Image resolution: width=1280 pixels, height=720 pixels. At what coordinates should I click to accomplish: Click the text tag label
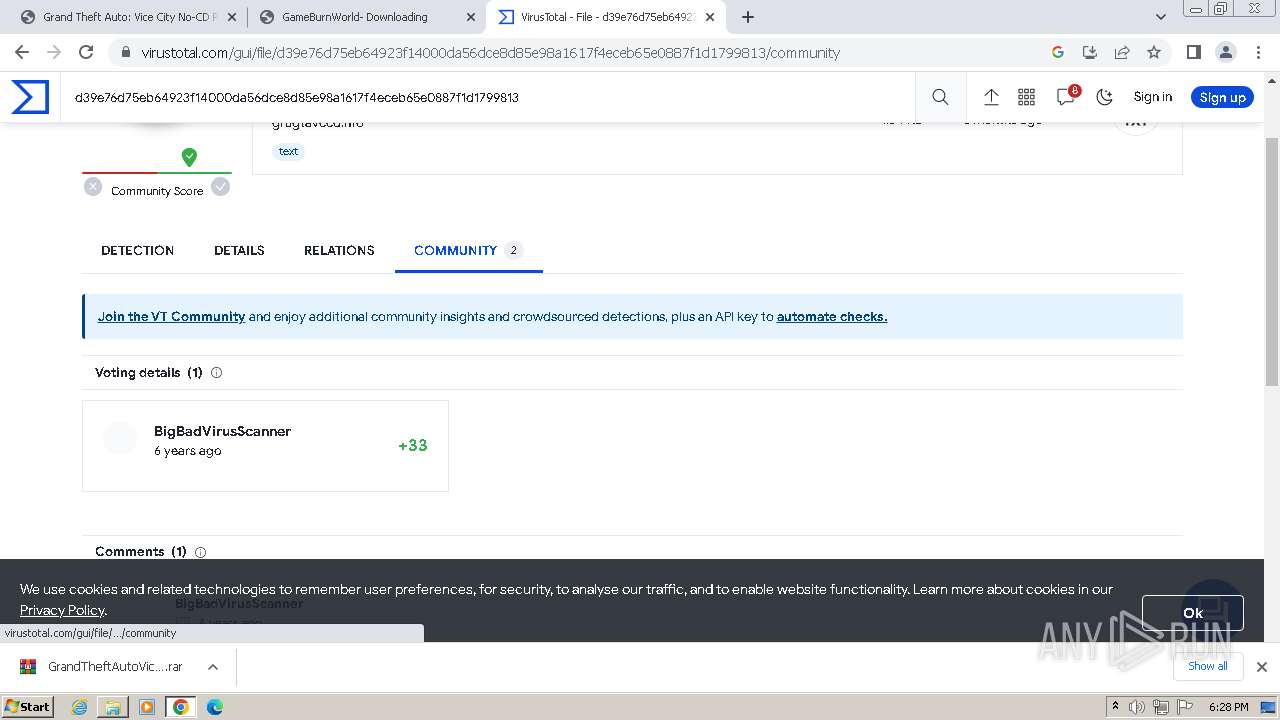coord(288,151)
